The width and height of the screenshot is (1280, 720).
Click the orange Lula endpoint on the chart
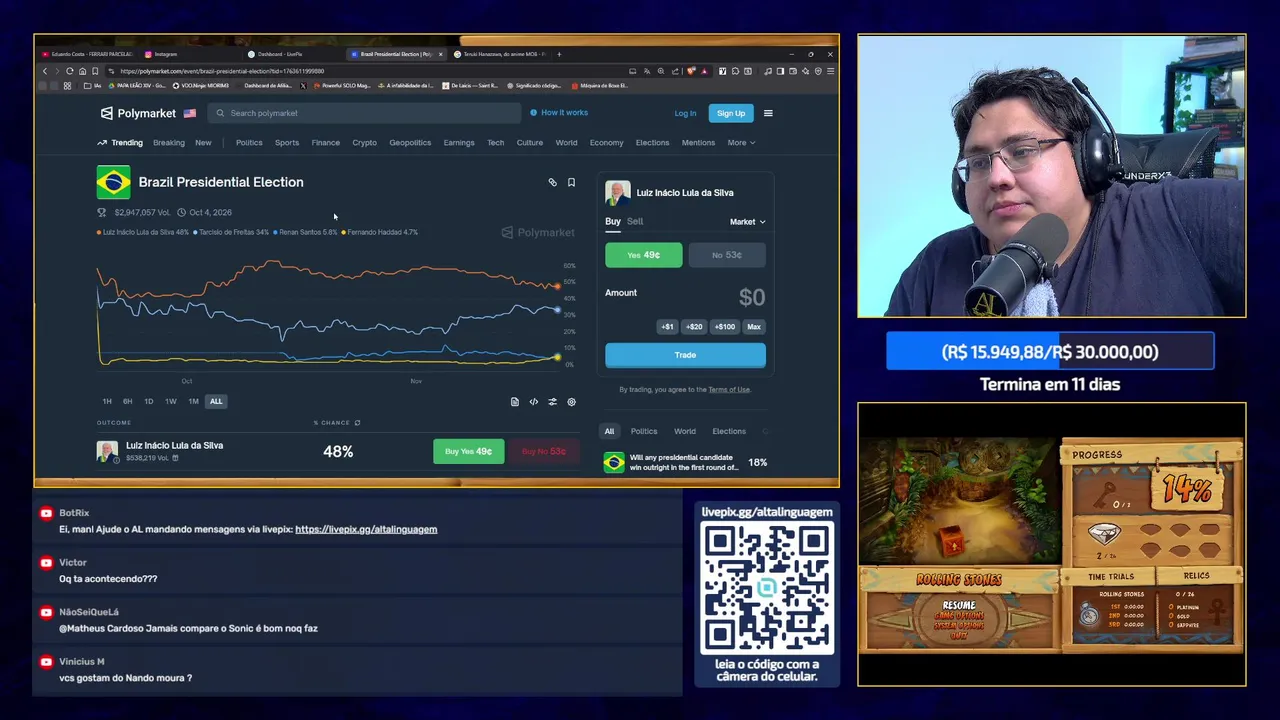click(557, 287)
